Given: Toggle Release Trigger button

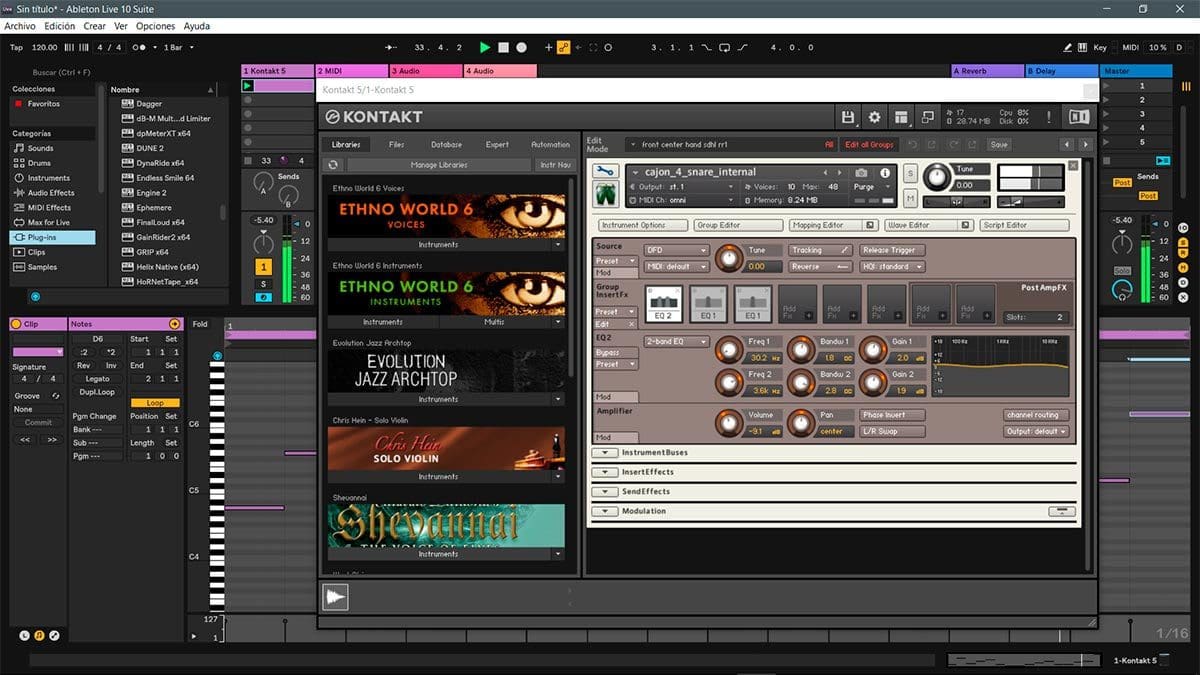Looking at the screenshot, I should pos(892,250).
